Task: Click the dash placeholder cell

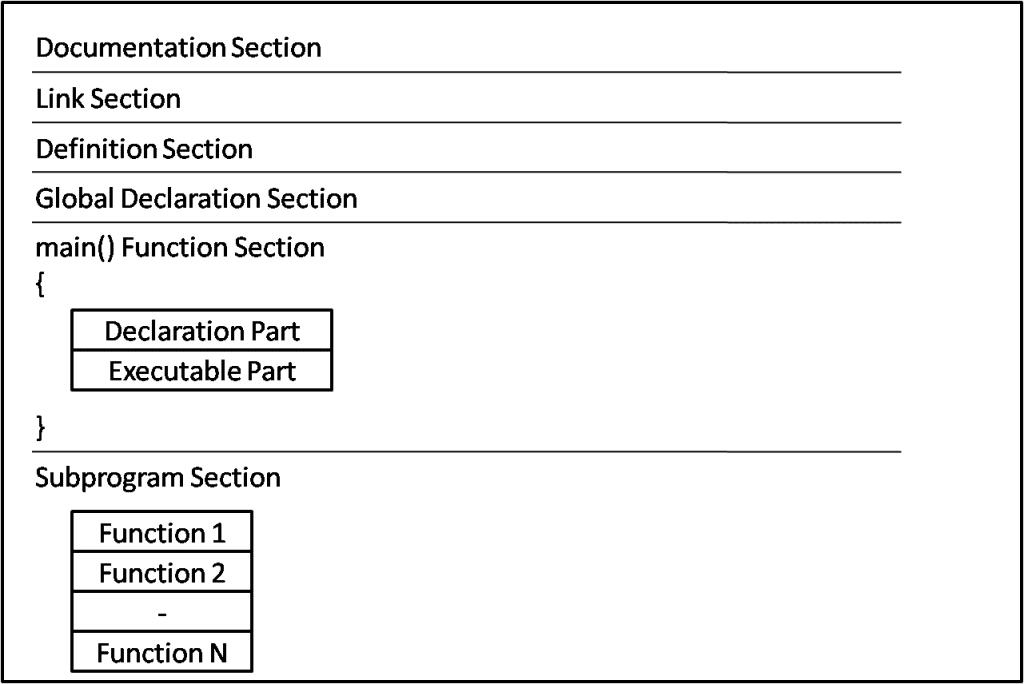Action: tap(162, 612)
